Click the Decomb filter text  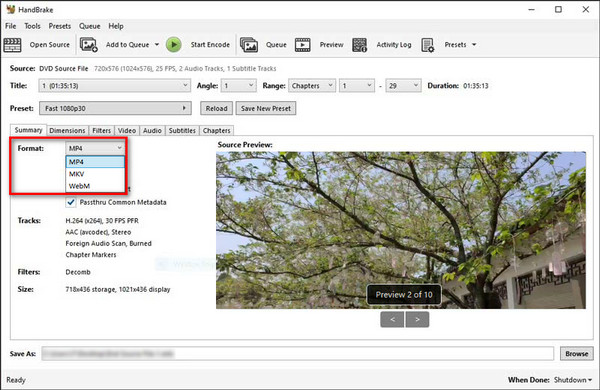click(x=78, y=272)
